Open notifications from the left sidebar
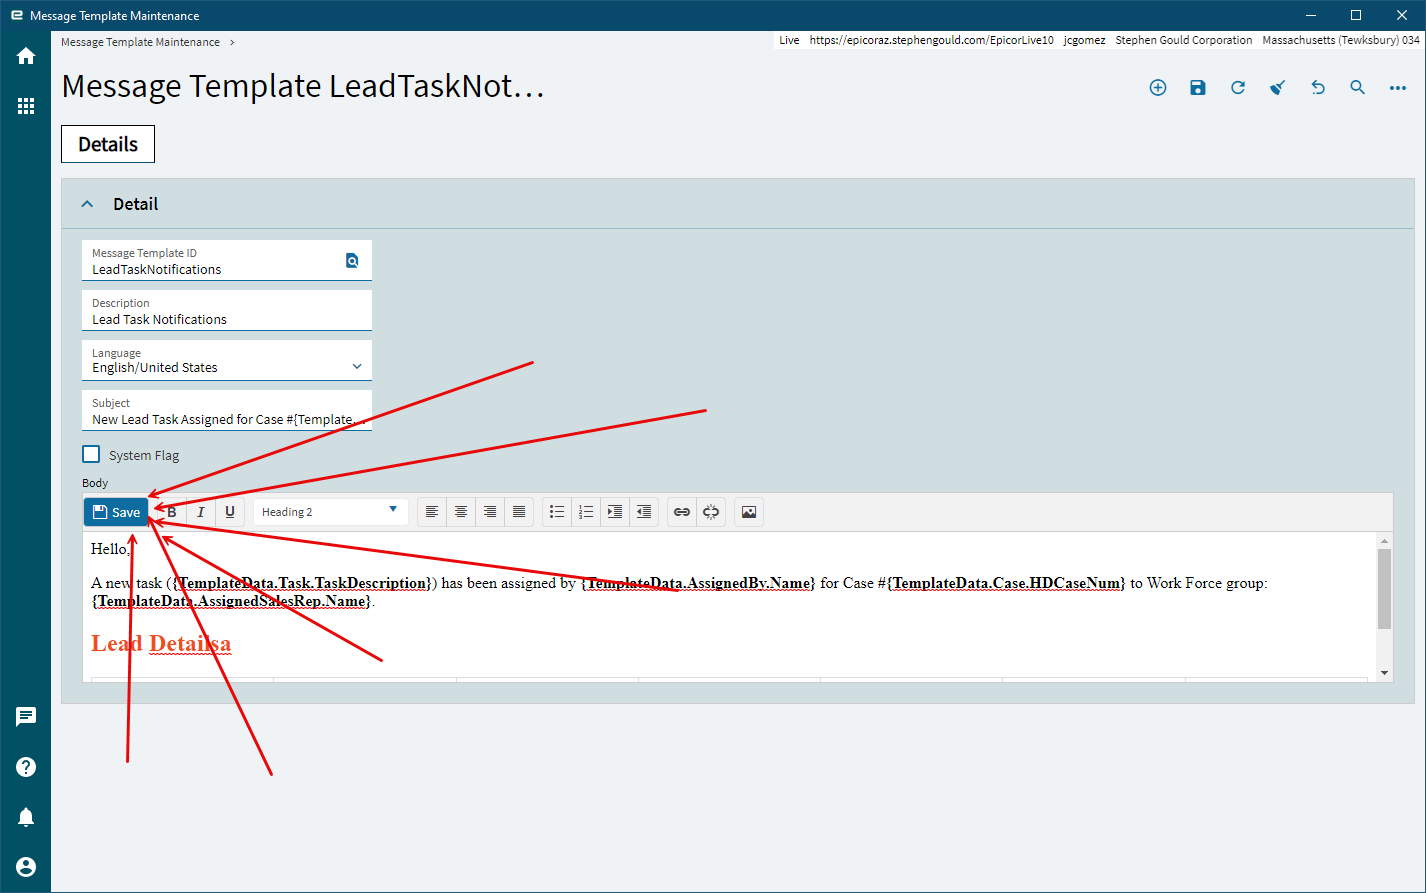 pos(25,816)
